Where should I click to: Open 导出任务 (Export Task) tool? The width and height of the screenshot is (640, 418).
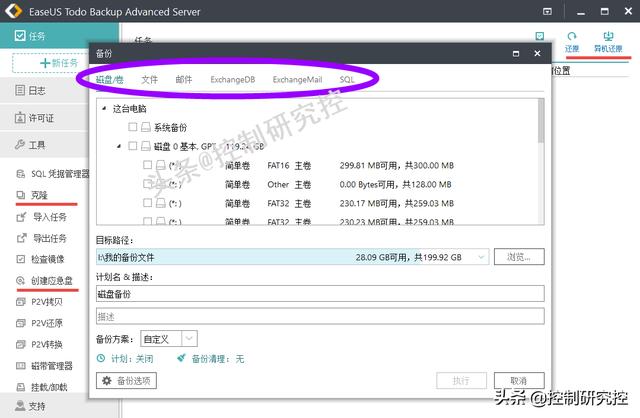pyautogui.click(x=41, y=238)
